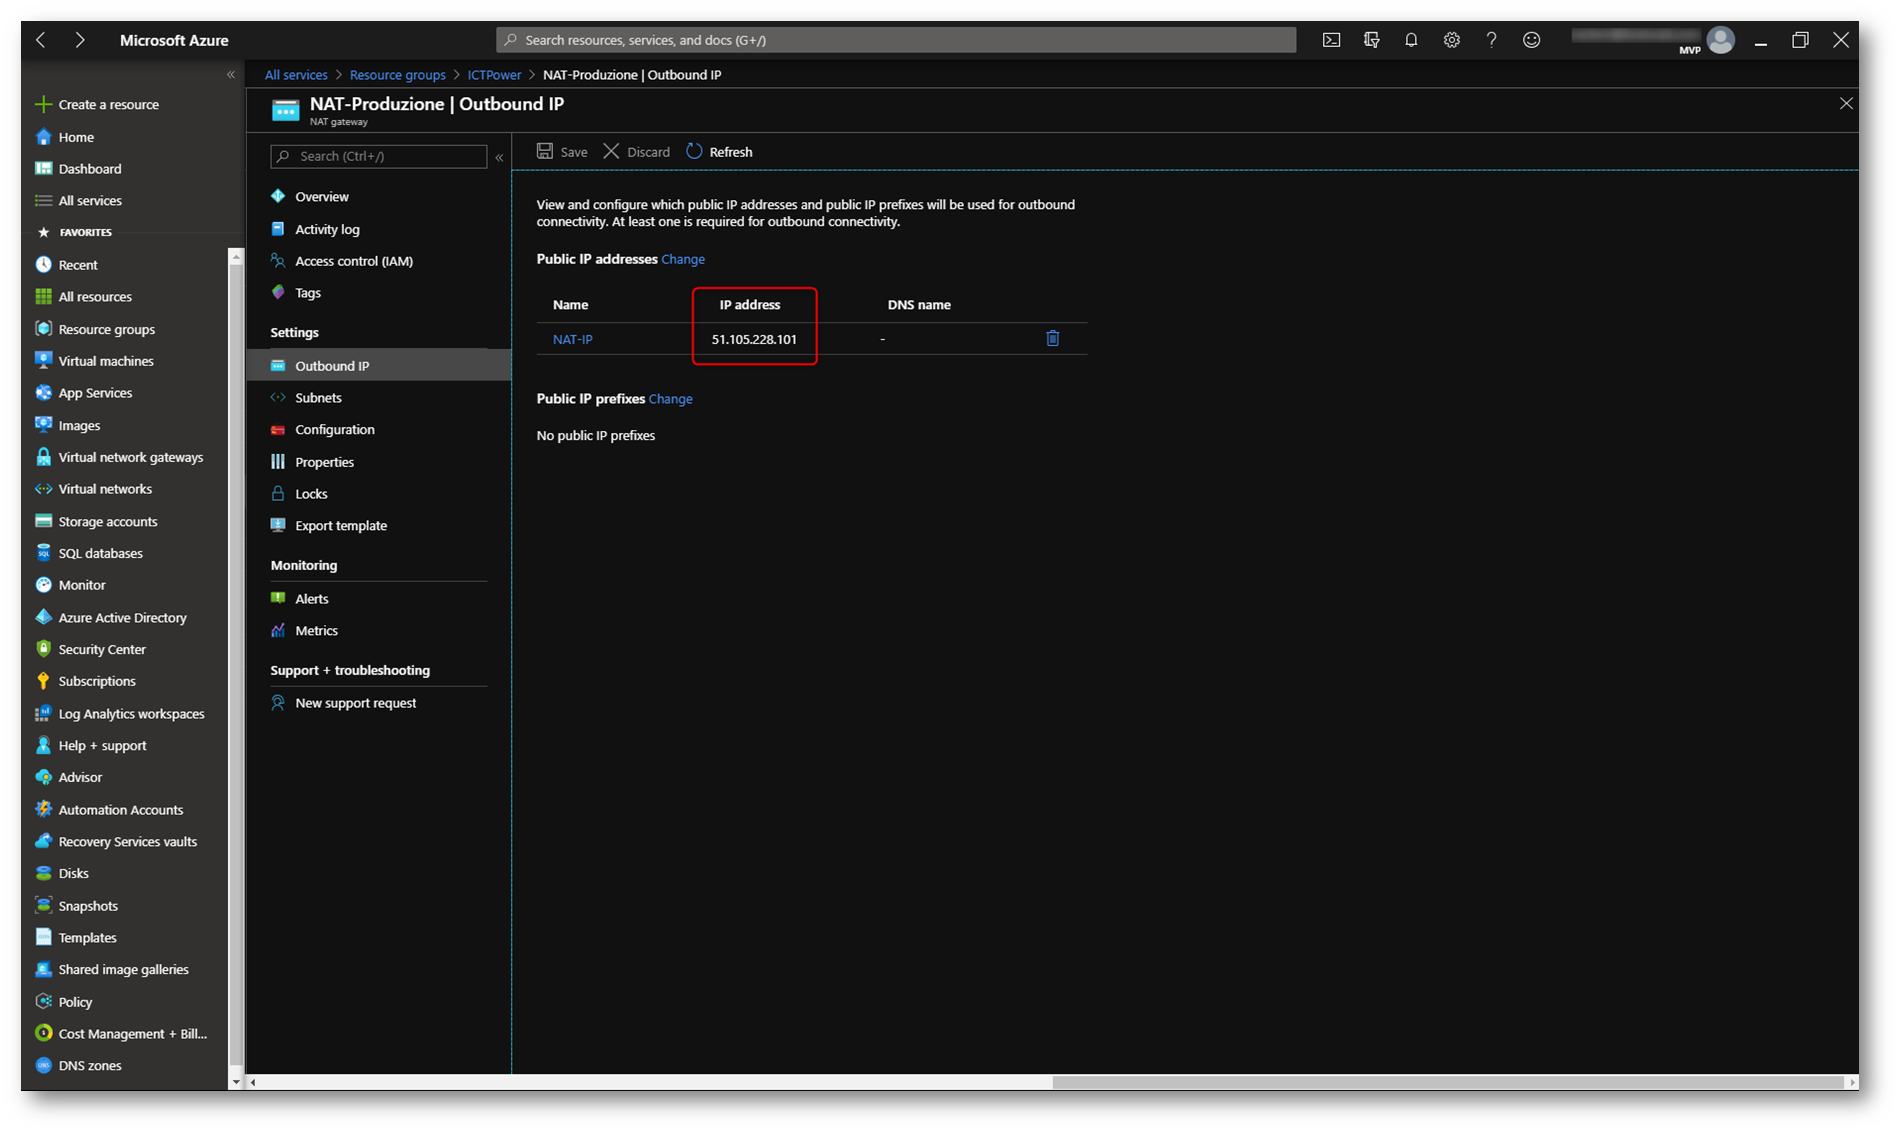The width and height of the screenshot is (1901, 1133).
Task: Go to ICTPower breadcrumb
Action: click(494, 75)
